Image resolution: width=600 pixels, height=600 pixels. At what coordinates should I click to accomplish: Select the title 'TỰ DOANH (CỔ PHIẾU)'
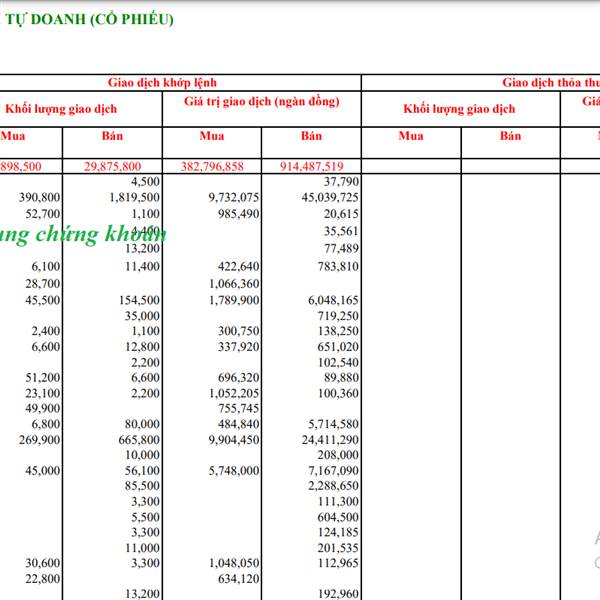point(89,20)
